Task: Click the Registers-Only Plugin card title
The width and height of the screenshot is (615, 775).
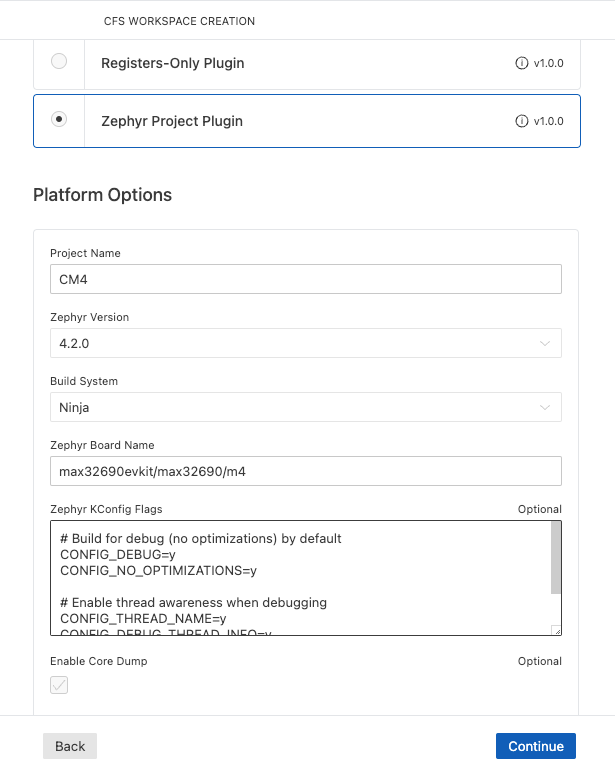Action: [x=172, y=63]
